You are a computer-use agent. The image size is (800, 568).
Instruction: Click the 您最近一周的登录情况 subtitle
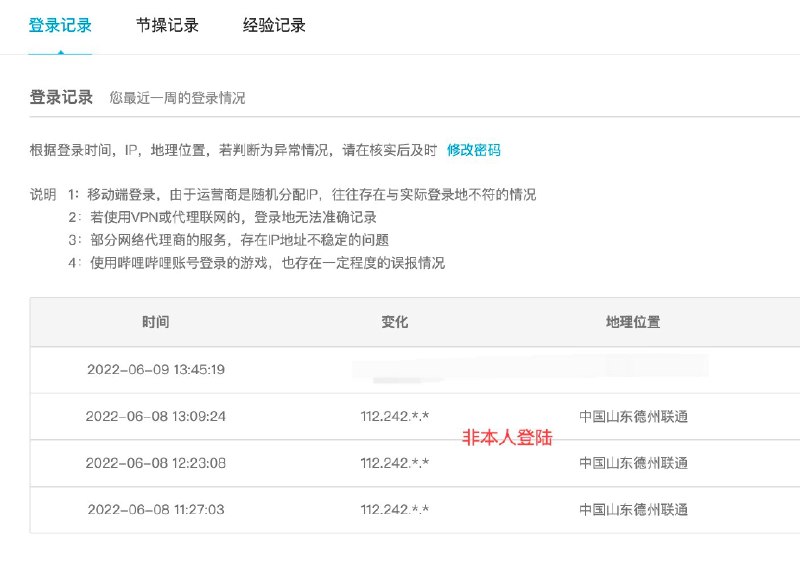point(177,98)
